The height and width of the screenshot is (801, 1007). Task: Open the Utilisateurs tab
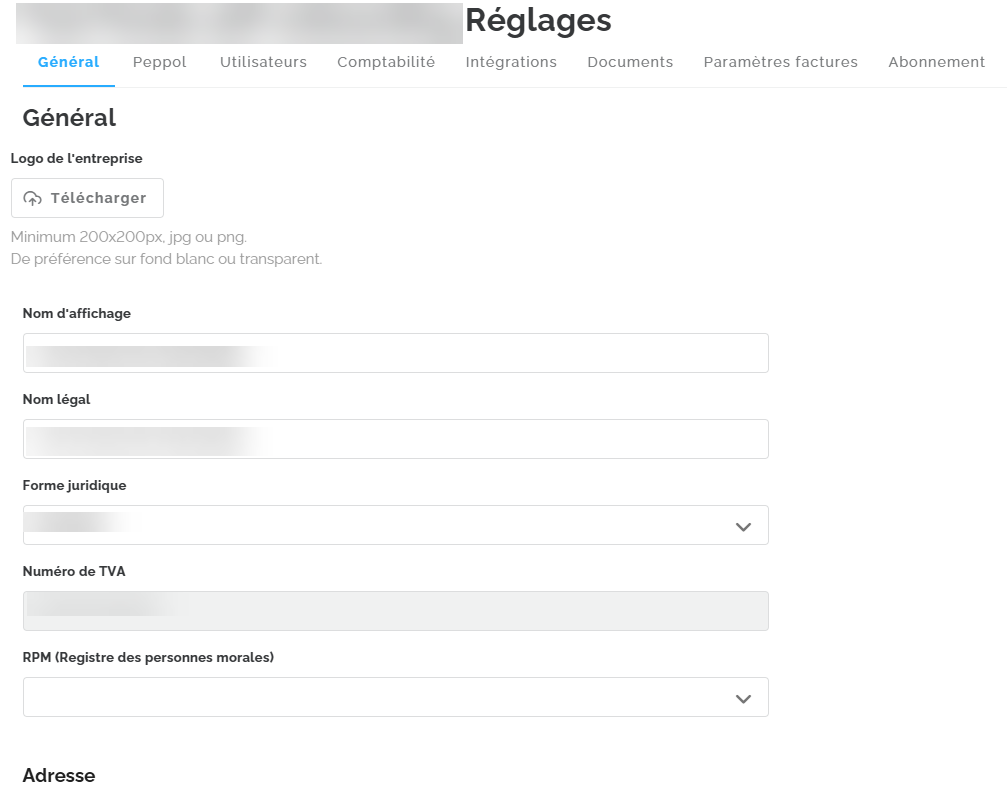point(263,62)
